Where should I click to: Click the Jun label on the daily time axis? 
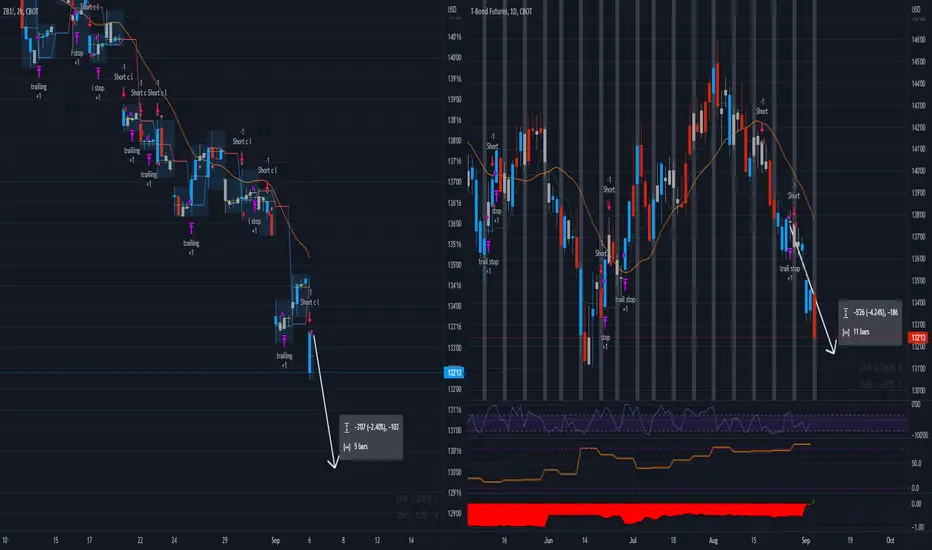[x=548, y=540]
